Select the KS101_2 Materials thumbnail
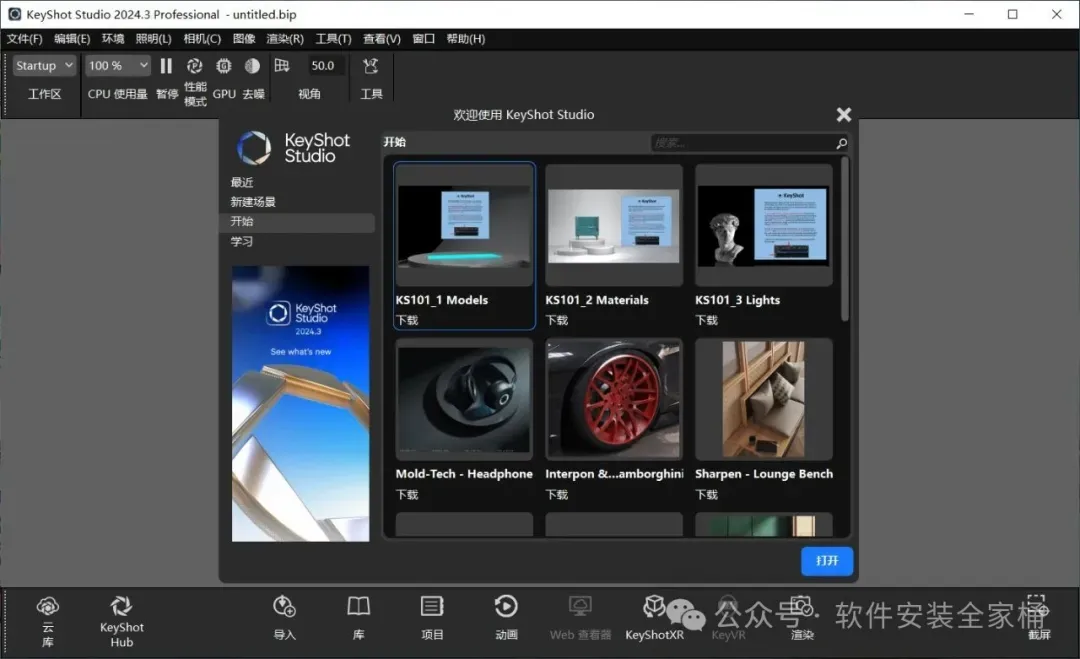Screen dimensions: 1080x659 click(x=614, y=226)
